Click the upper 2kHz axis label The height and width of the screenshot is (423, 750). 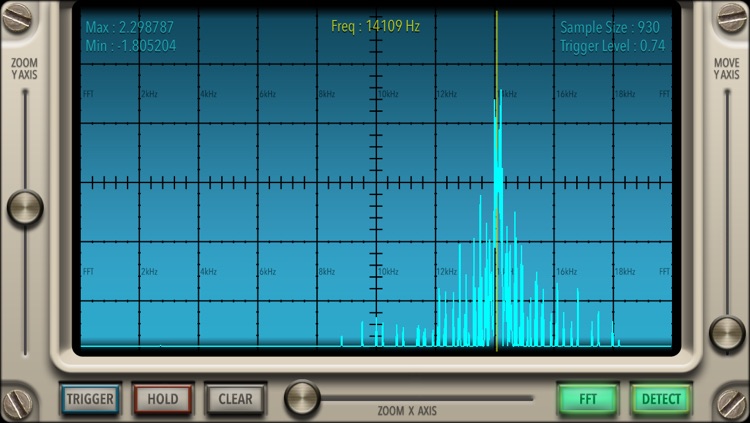click(x=150, y=94)
